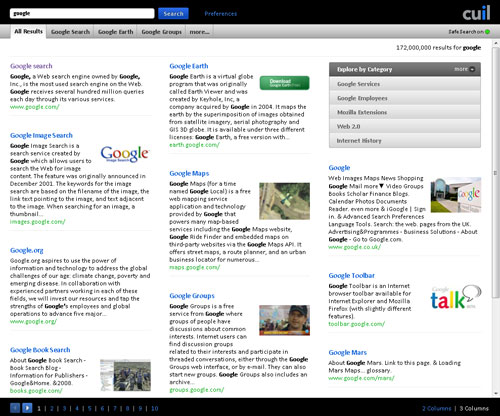Open the Google Toolbar result title
The image size is (500, 416).
[x=352, y=275]
